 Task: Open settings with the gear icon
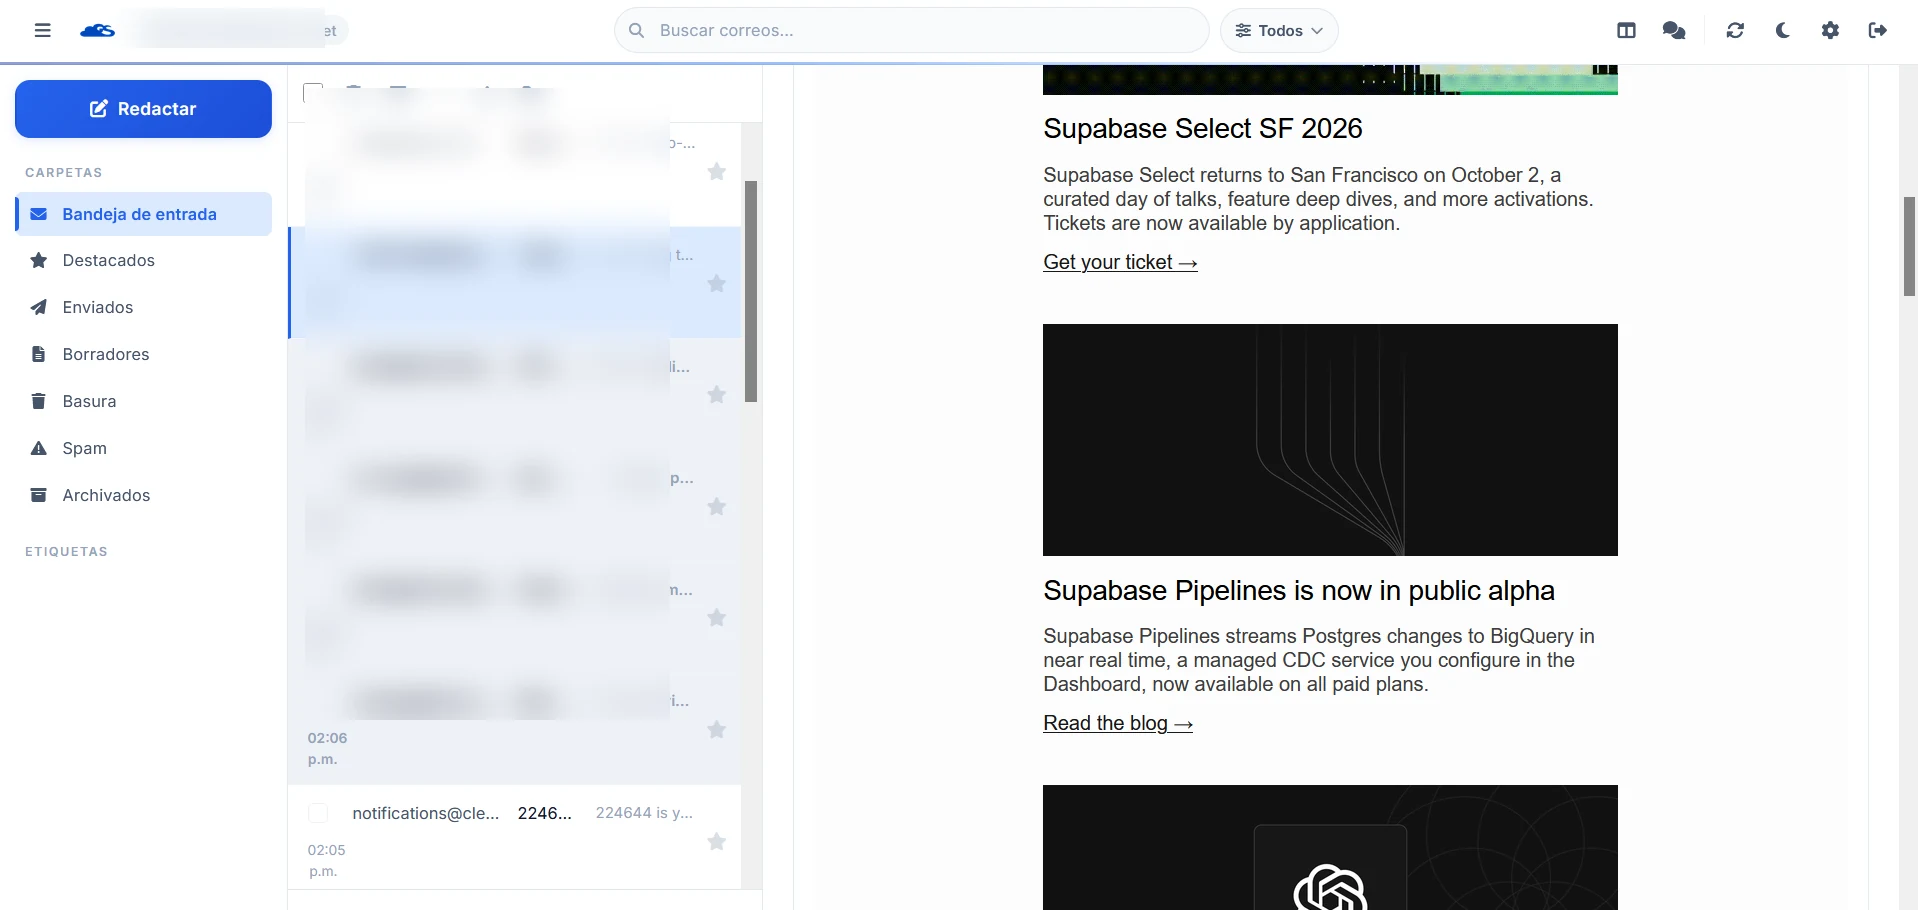click(1830, 30)
